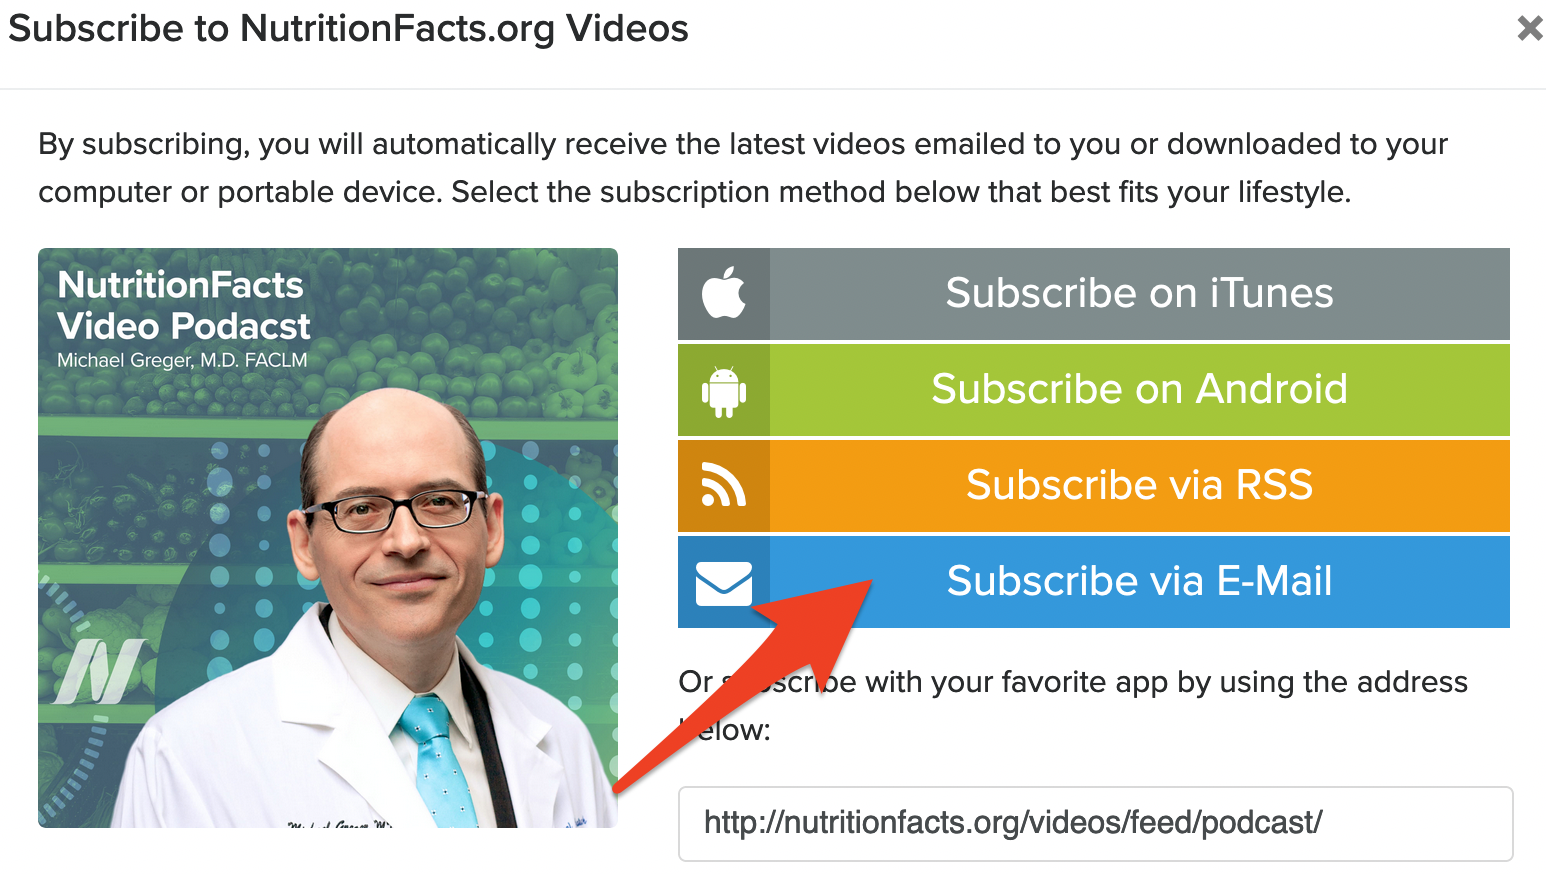Click the email envelope icon

click(724, 583)
